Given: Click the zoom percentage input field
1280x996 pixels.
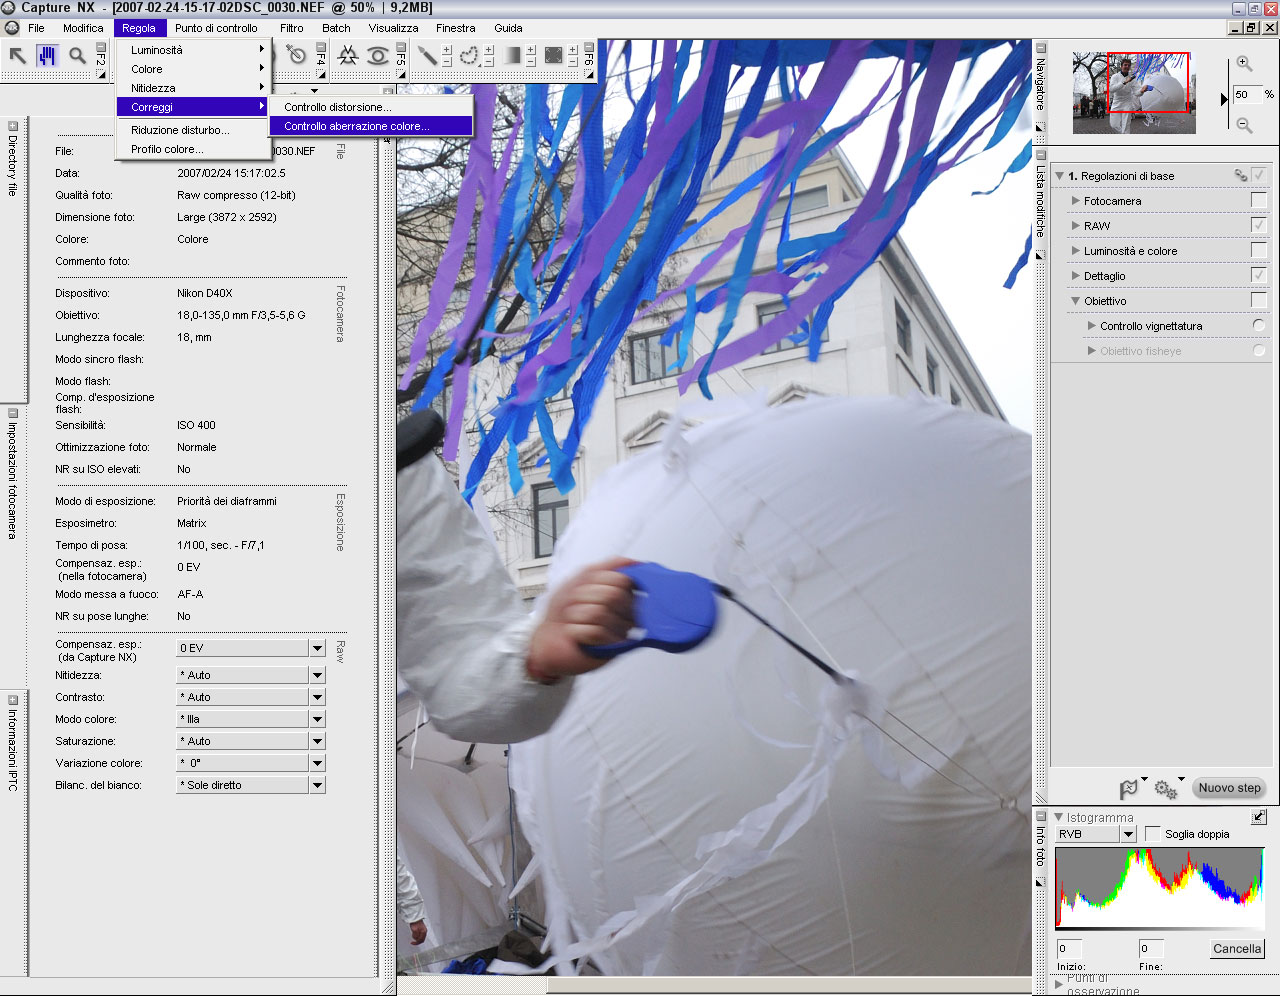Looking at the screenshot, I should point(1247,94).
